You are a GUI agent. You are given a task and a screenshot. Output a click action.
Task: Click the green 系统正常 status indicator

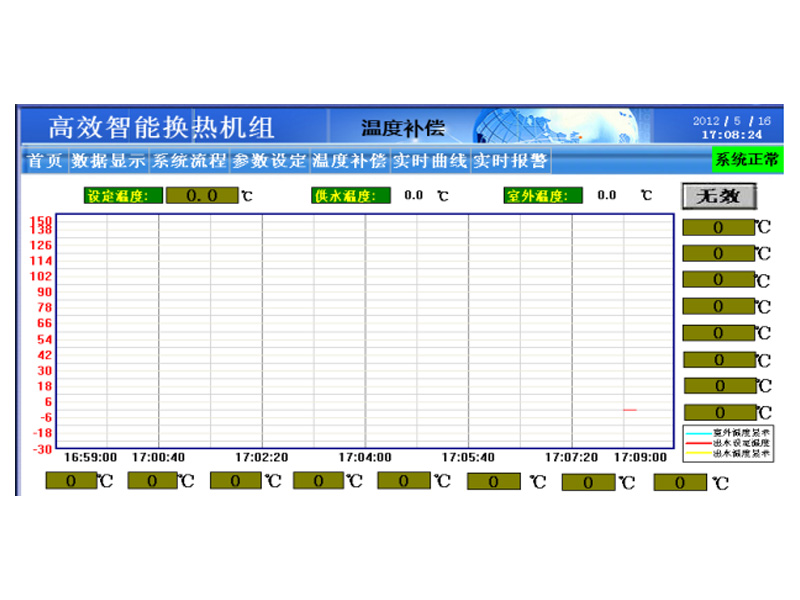[747, 160]
